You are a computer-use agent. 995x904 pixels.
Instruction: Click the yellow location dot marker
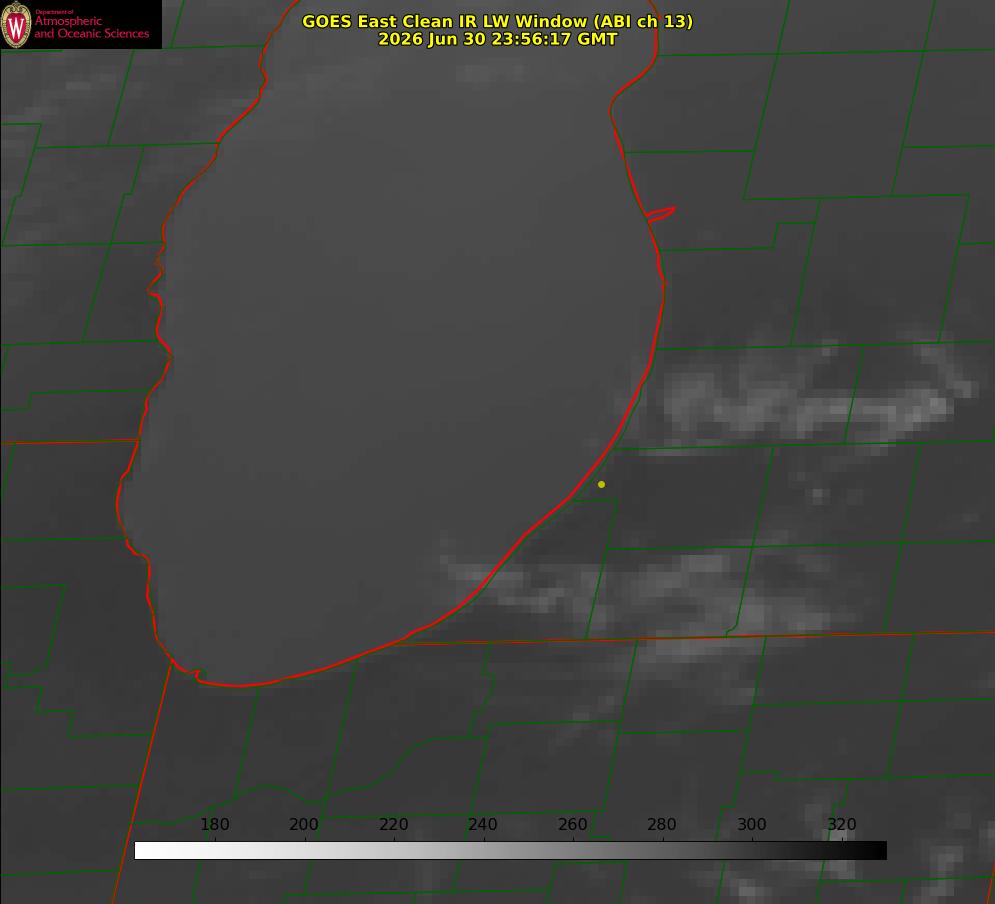(x=601, y=484)
